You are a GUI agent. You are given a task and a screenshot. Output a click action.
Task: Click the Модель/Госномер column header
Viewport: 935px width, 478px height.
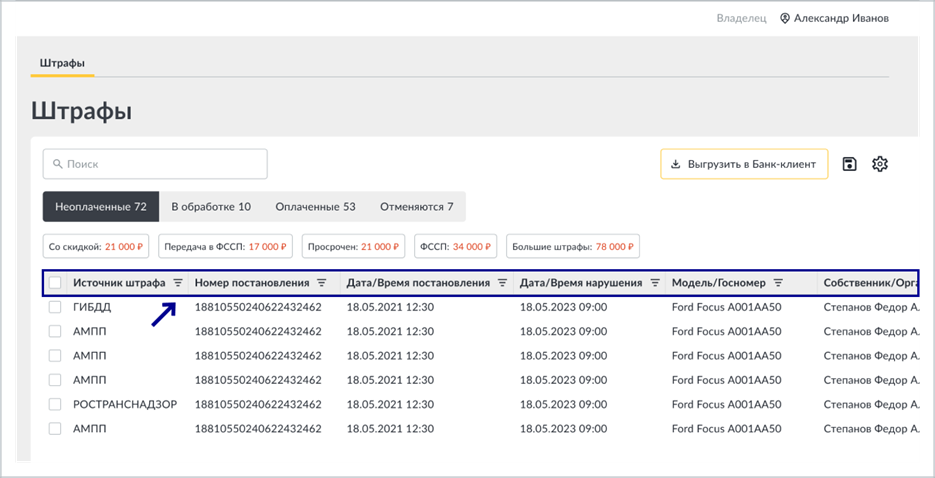[719, 284]
